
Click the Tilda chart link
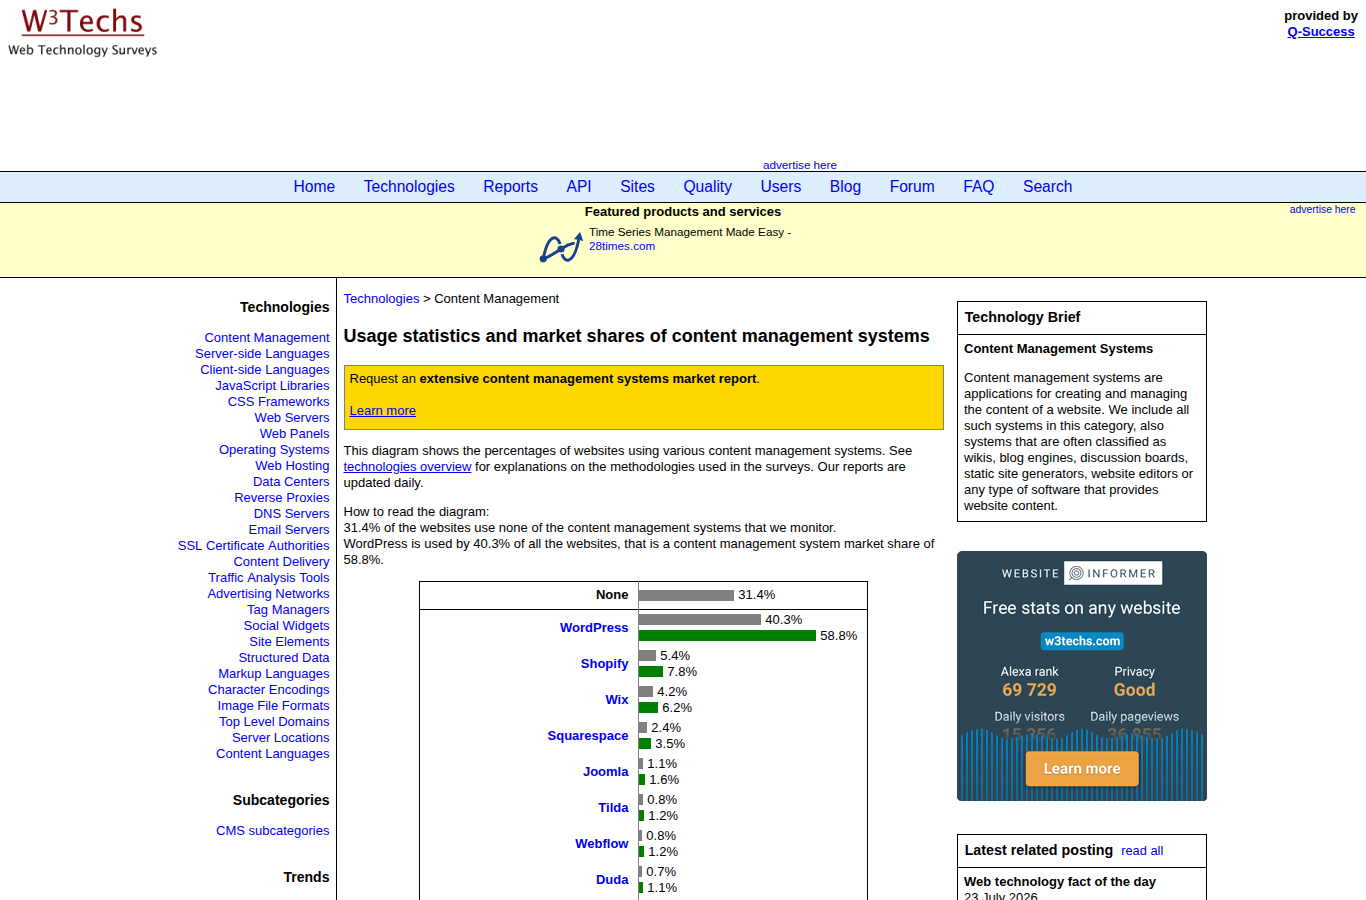click(613, 808)
